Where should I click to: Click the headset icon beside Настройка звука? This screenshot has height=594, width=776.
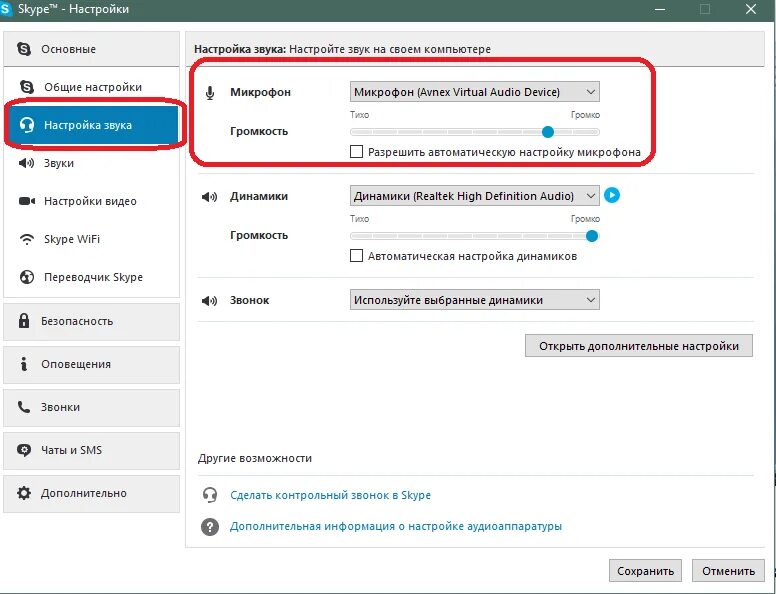pyautogui.click(x=27, y=125)
